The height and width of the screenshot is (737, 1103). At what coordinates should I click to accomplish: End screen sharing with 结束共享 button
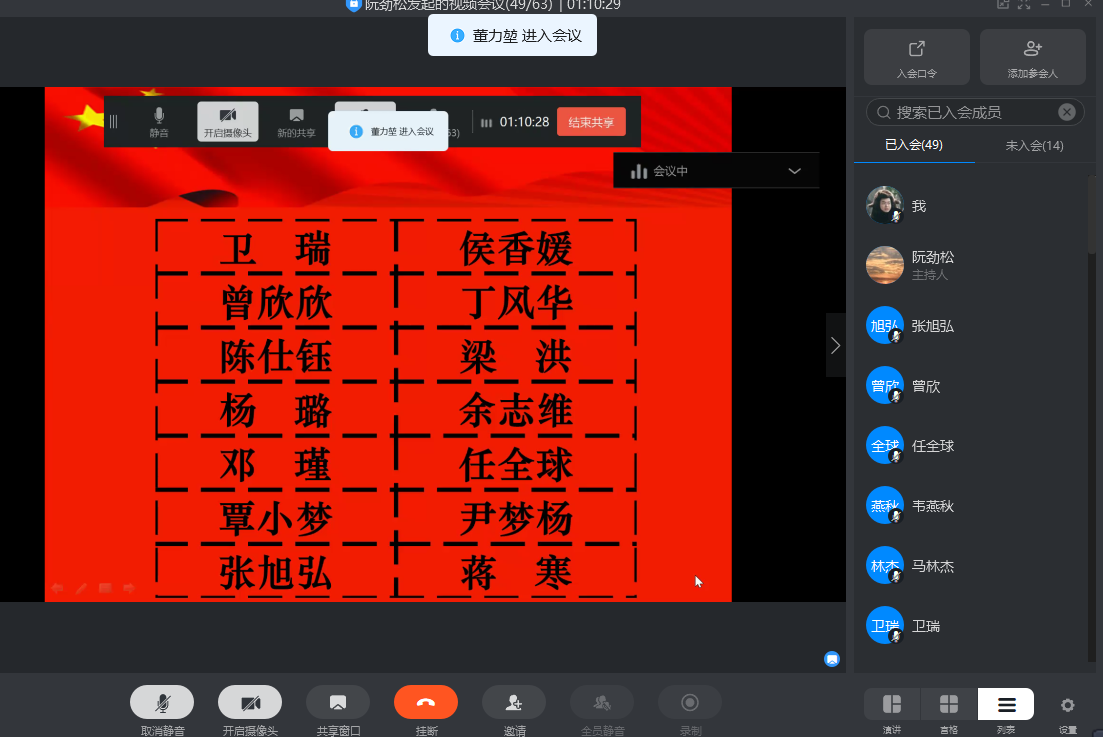pos(591,121)
